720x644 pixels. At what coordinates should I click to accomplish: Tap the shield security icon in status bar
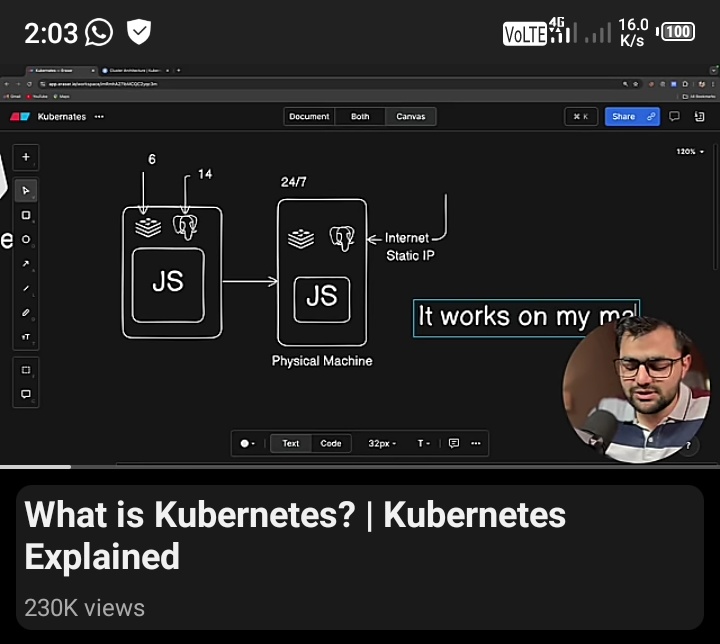click(139, 32)
